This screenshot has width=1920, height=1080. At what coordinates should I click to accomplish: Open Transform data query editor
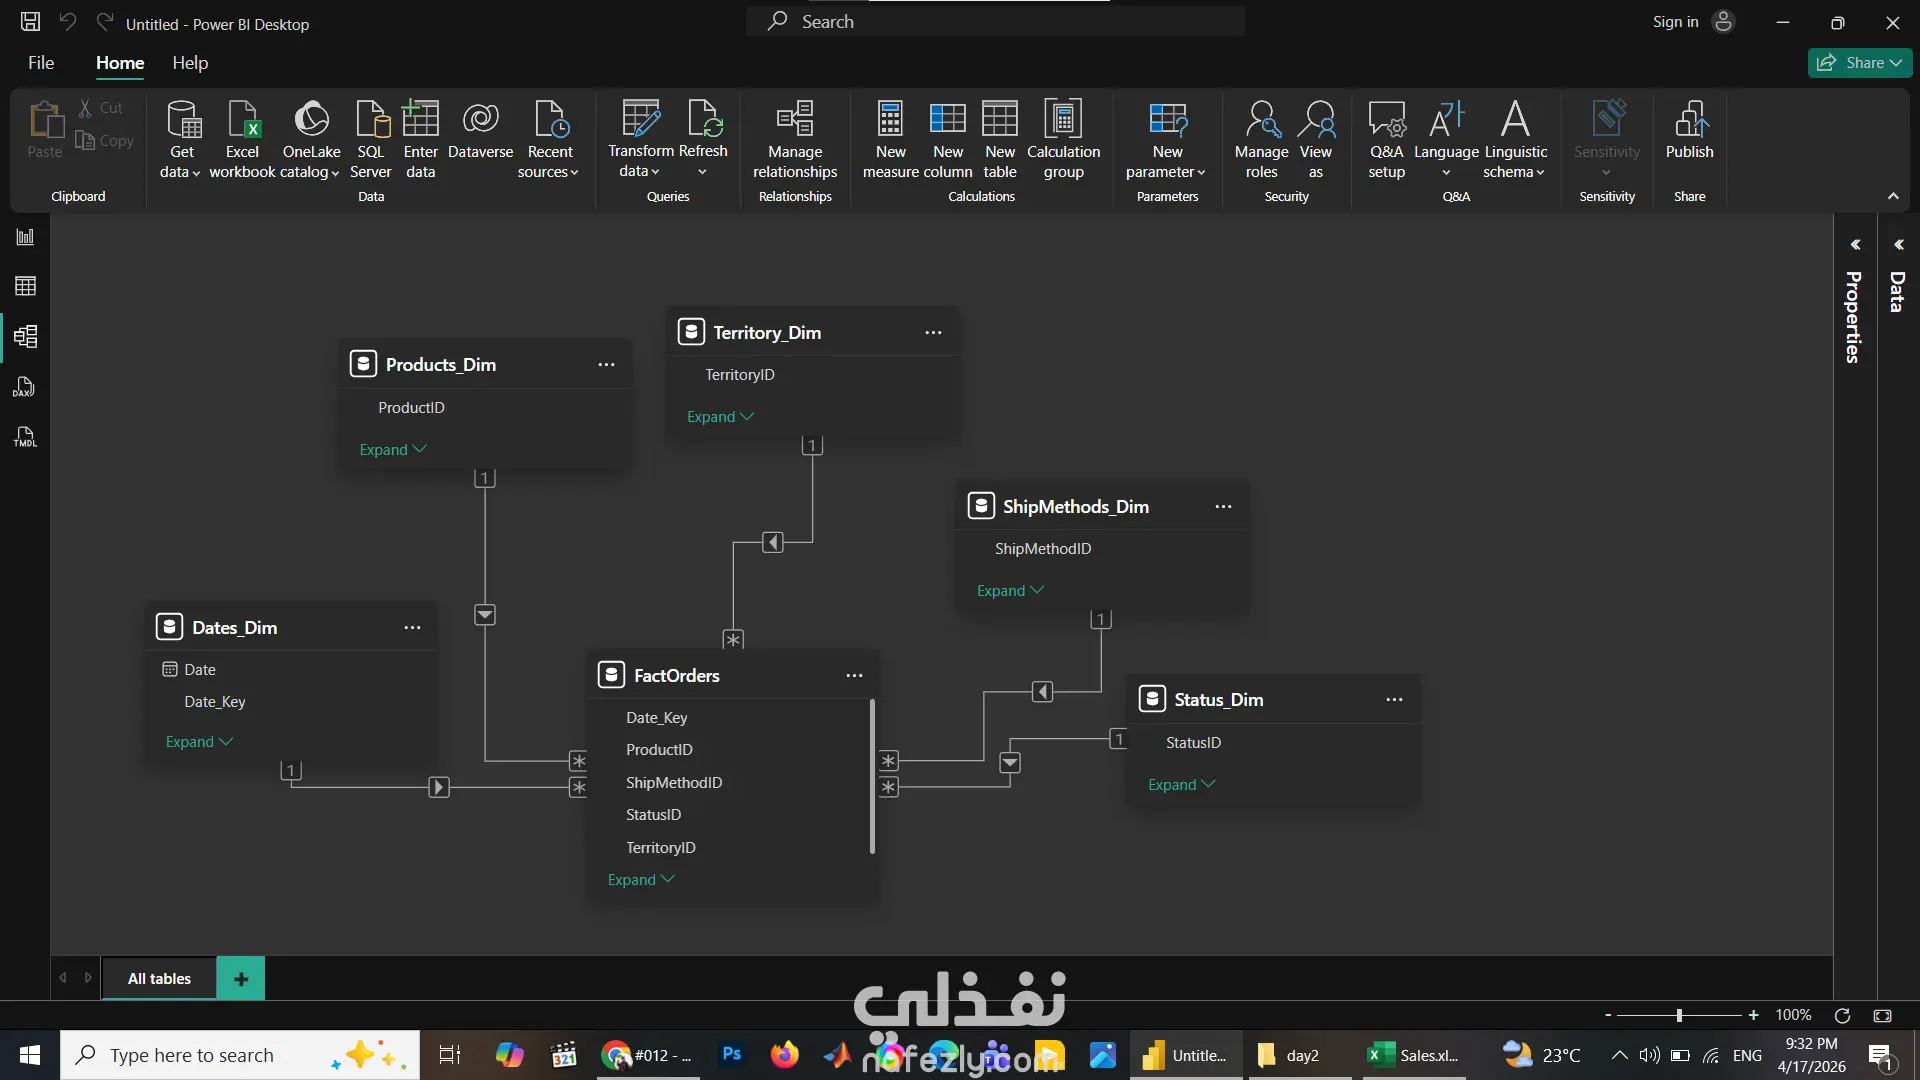[641, 140]
